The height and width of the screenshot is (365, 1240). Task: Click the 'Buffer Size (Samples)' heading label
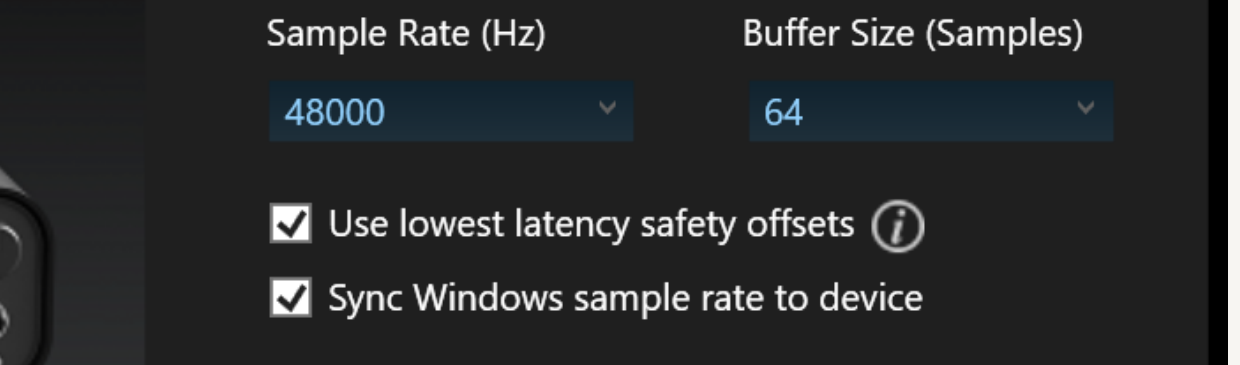(913, 35)
